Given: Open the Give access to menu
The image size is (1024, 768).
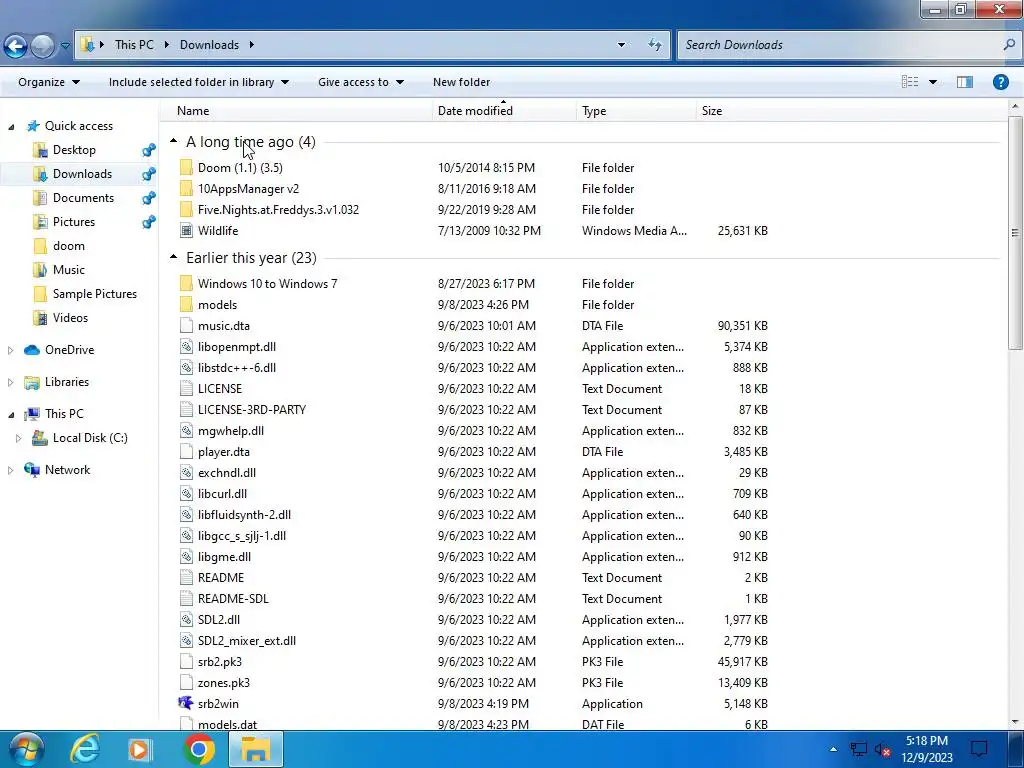Looking at the screenshot, I should (x=360, y=82).
